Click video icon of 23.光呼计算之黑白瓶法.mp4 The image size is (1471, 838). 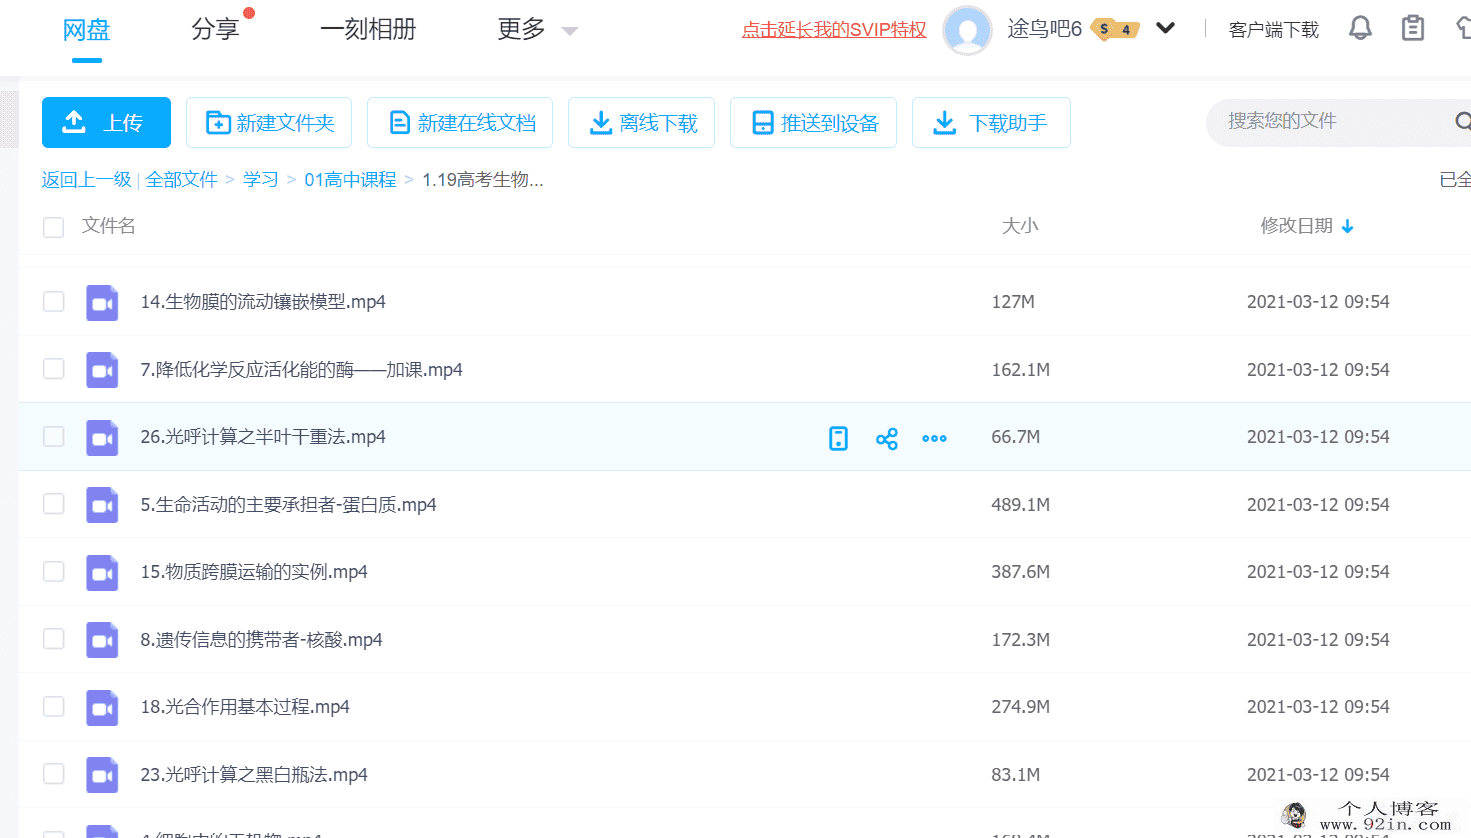[102, 775]
